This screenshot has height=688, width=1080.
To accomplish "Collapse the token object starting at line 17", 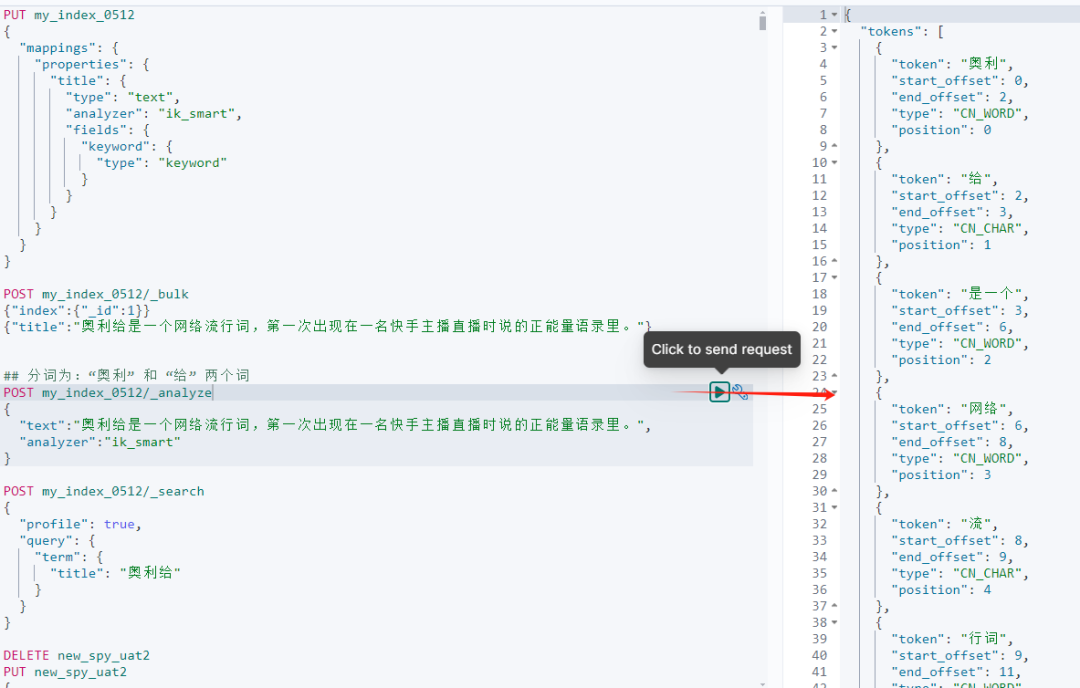I will (x=834, y=278).
